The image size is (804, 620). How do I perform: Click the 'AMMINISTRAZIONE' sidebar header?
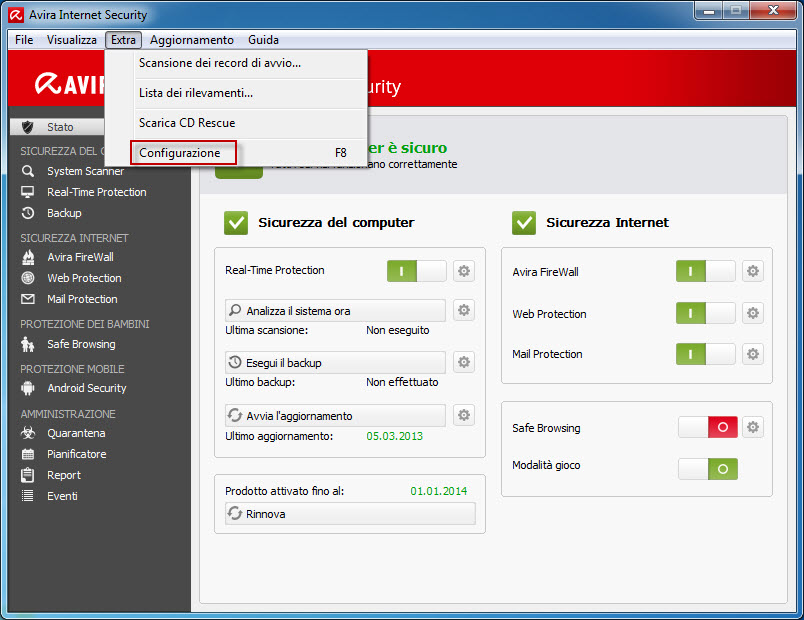tap(68, 414)
